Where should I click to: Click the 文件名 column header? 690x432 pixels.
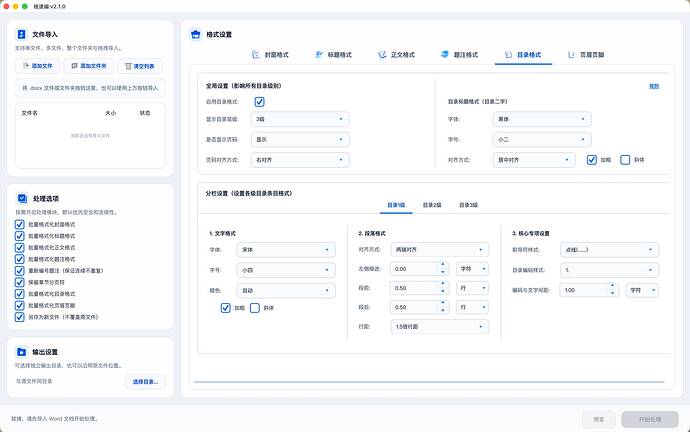click(29, 113)
